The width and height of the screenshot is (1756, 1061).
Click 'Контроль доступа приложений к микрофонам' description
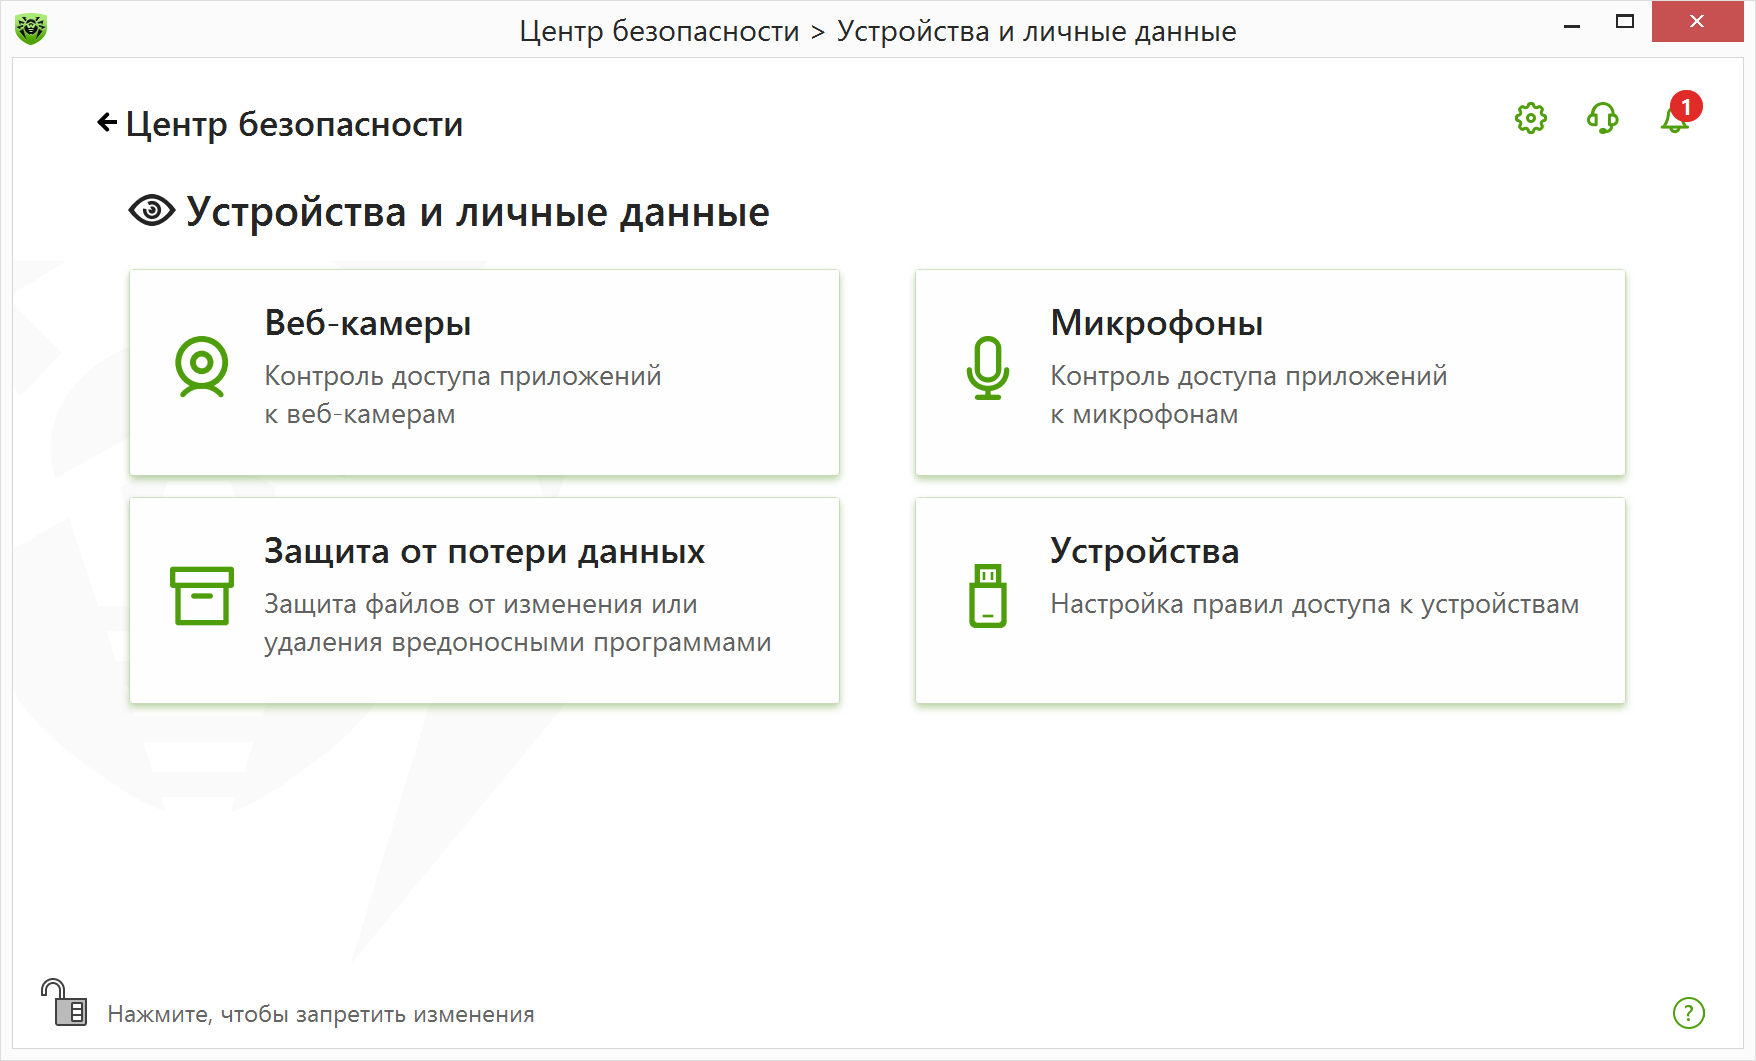[x=1249, y=395]
